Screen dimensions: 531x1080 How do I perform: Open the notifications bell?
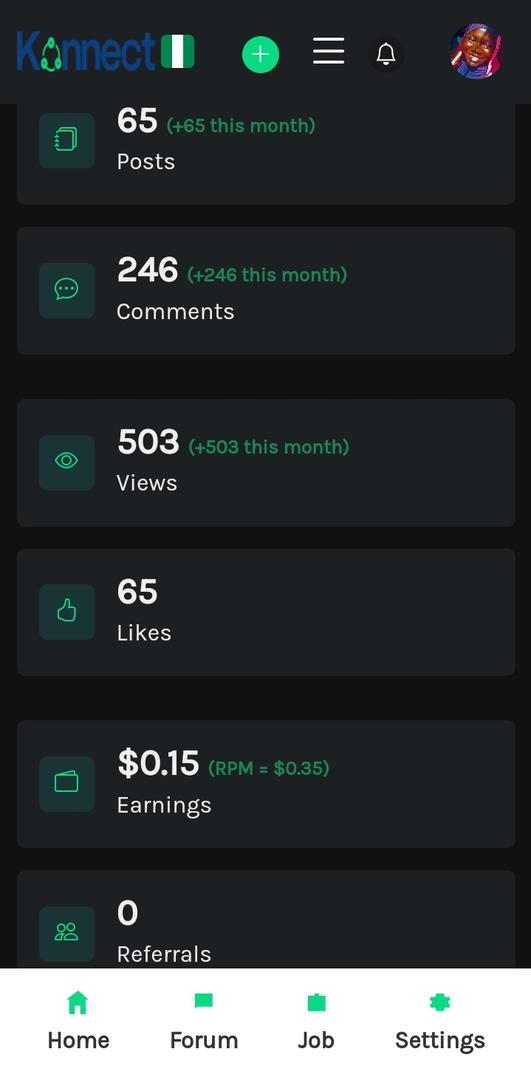coord(386,54)
